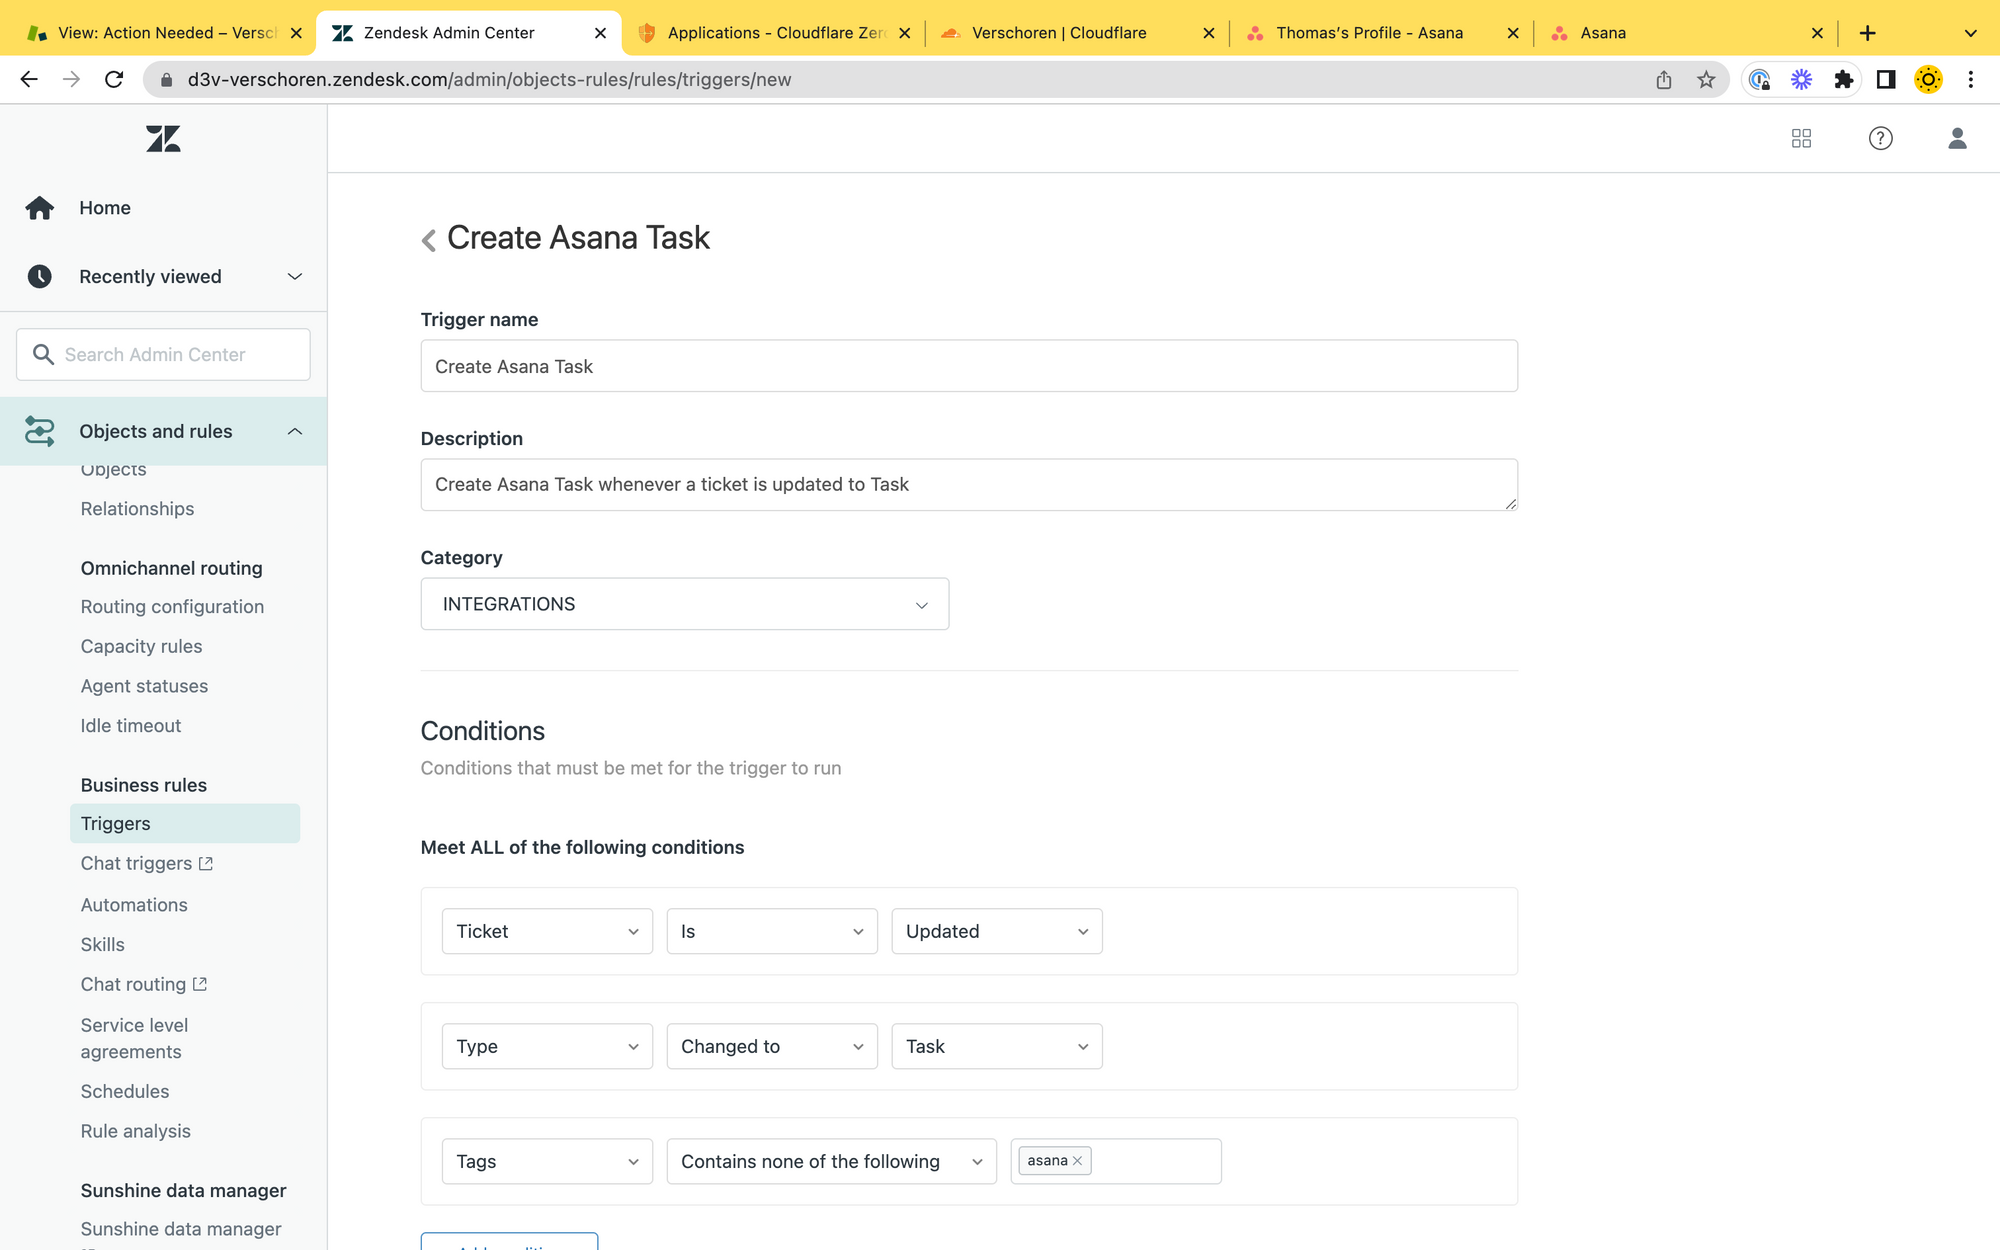2000x1250 pixels.
Task: Switch to Applications - Cloudflare Zero tab
Action: (x=775, y=33)
